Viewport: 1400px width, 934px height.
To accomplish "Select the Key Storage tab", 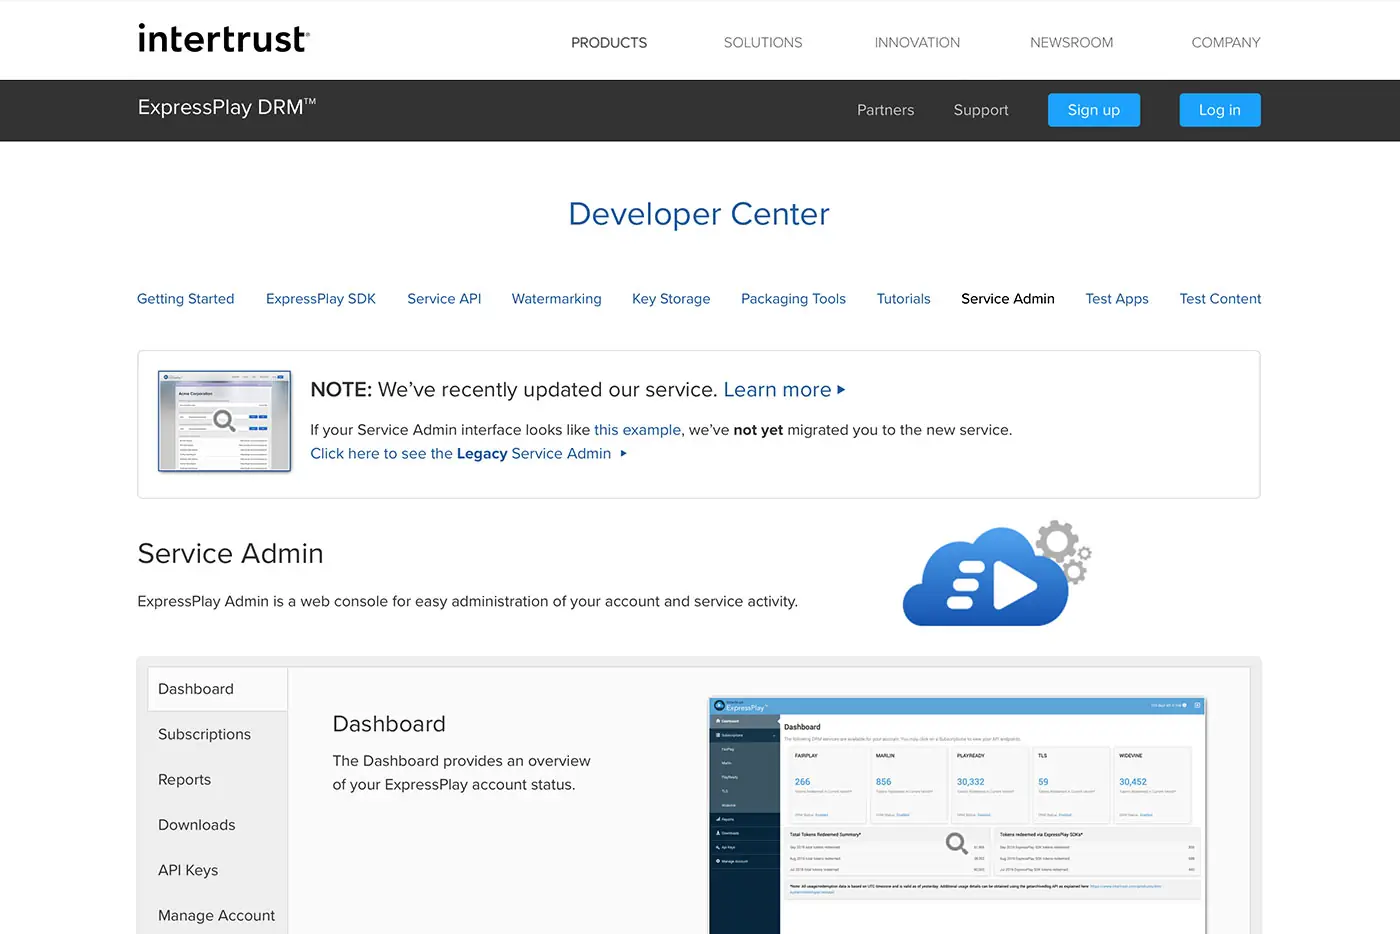I will point(671,299).
